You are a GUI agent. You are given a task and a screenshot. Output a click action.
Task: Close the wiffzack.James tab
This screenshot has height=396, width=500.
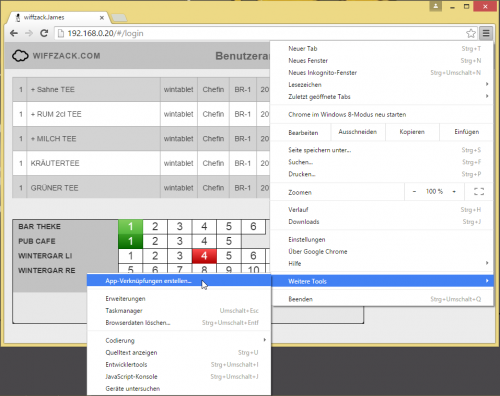[x=102, y=18]
